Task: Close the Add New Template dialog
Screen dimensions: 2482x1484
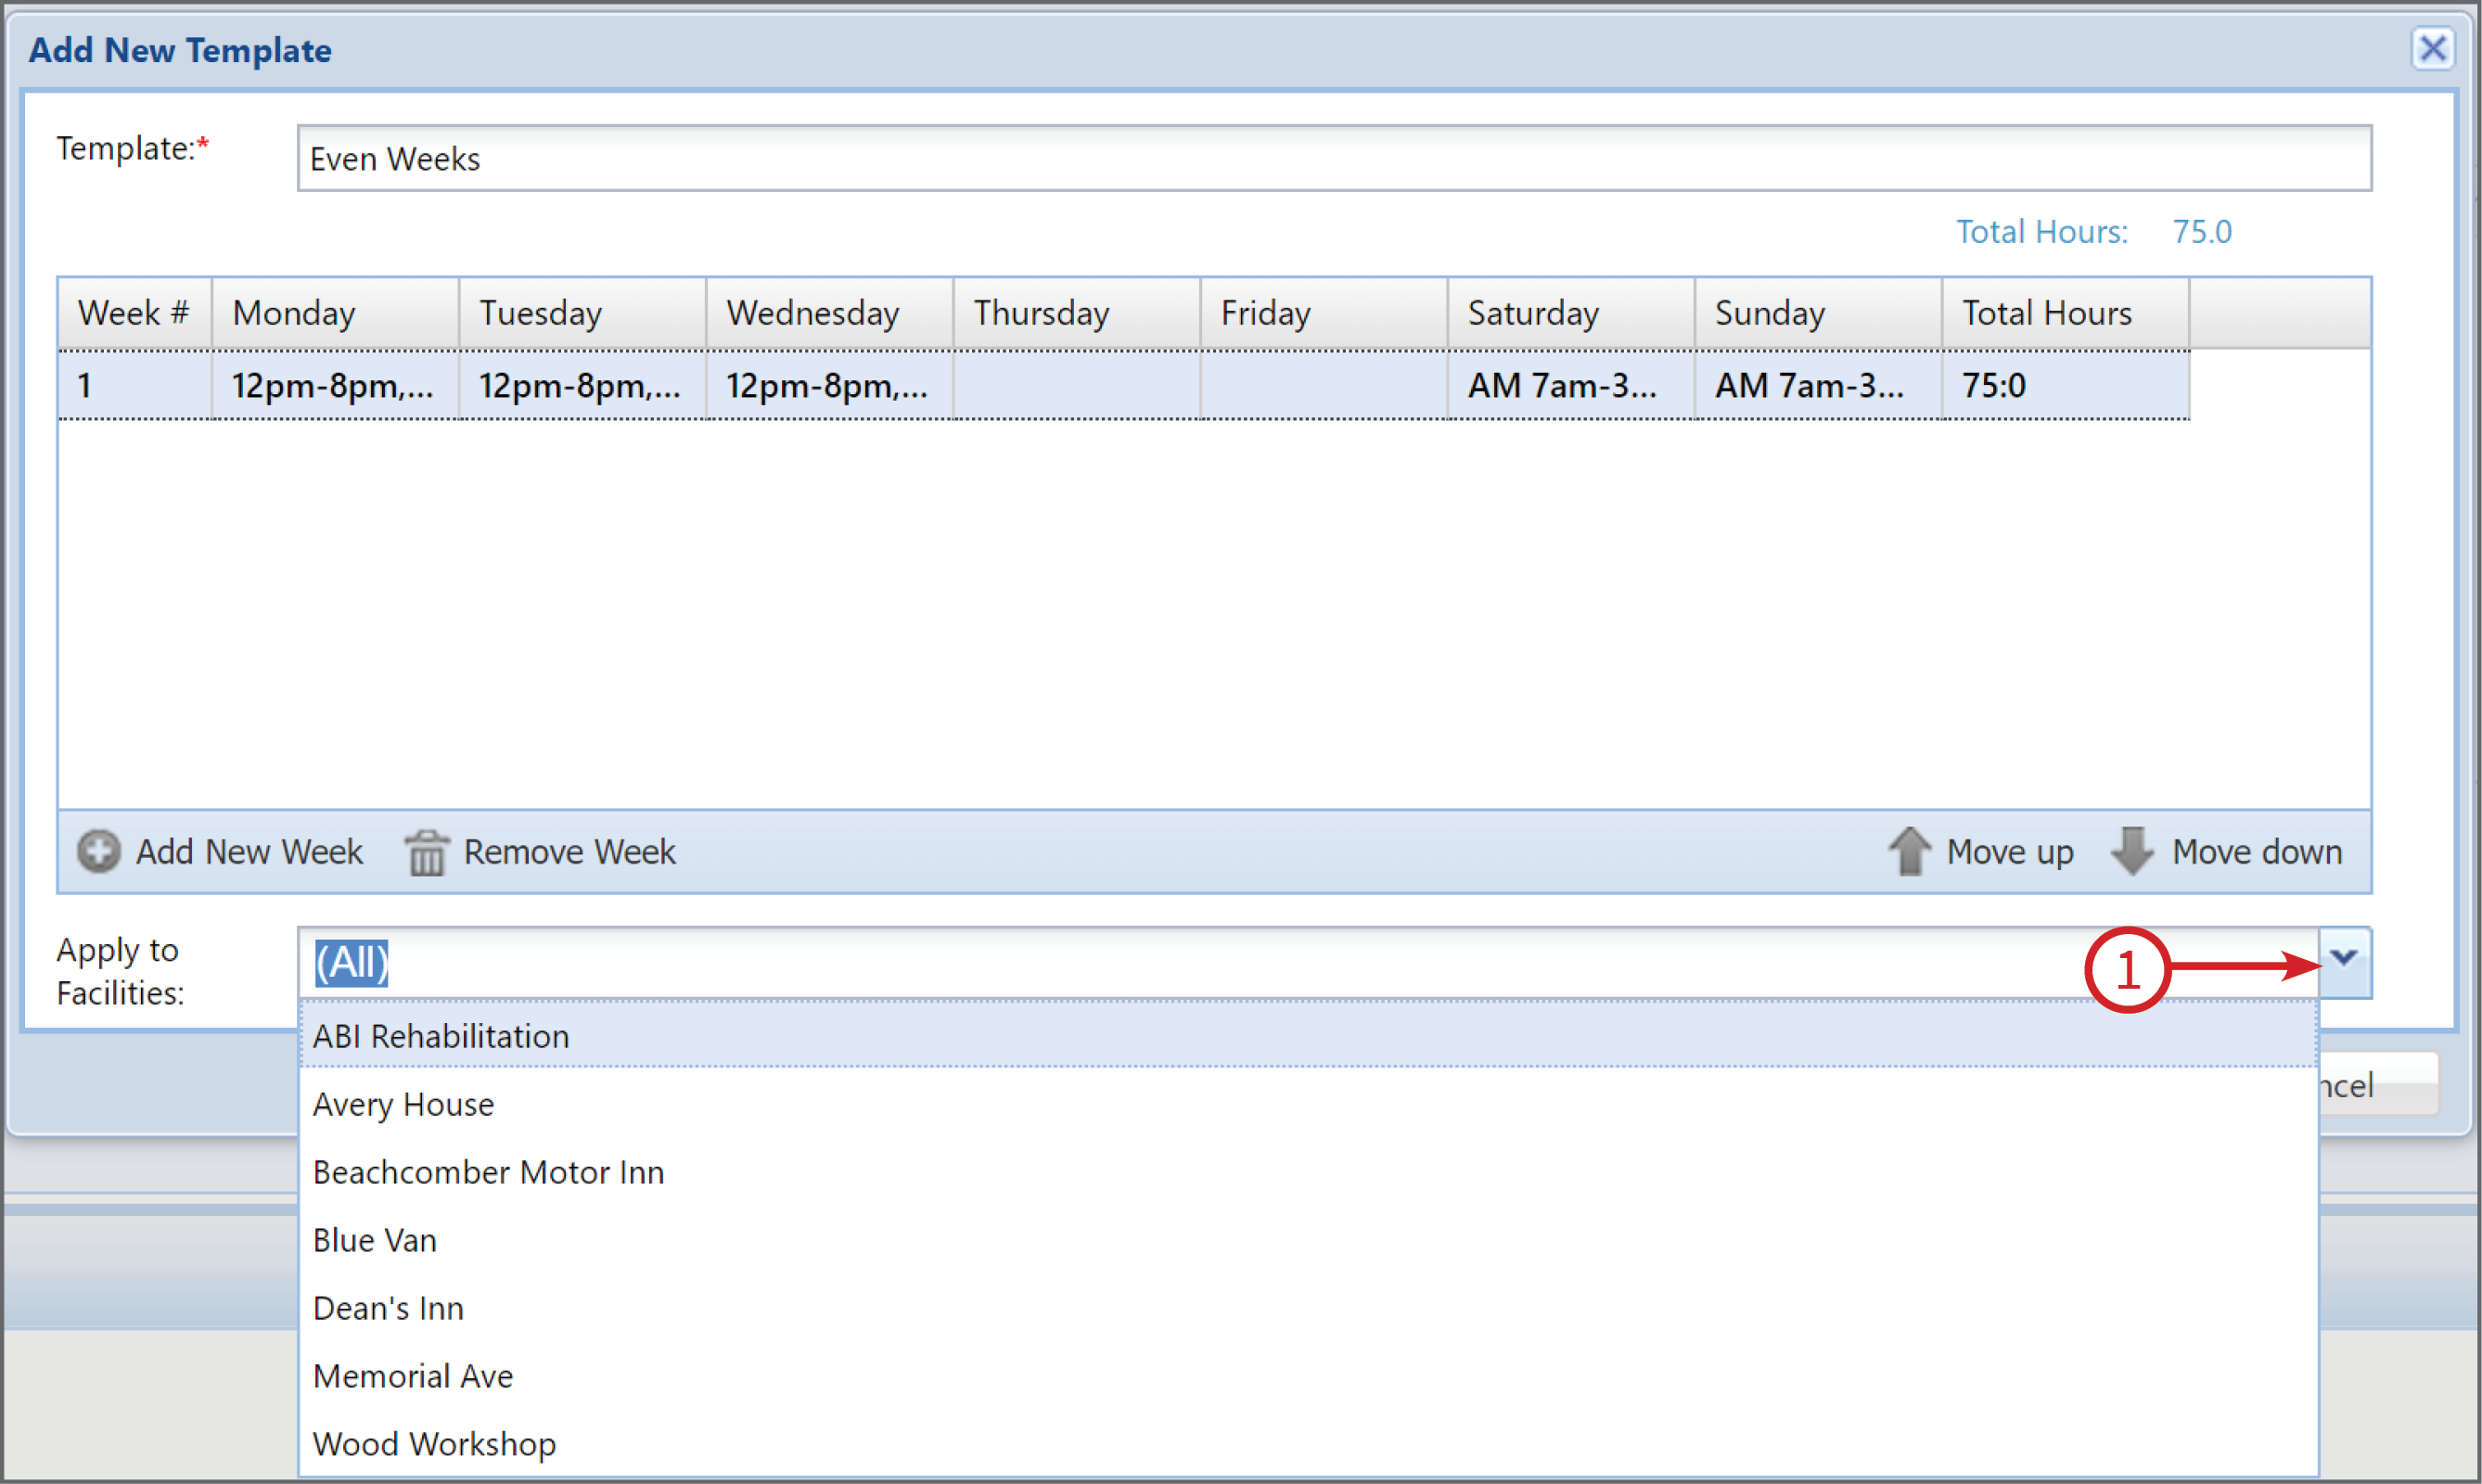Action: coord(2432,48)
